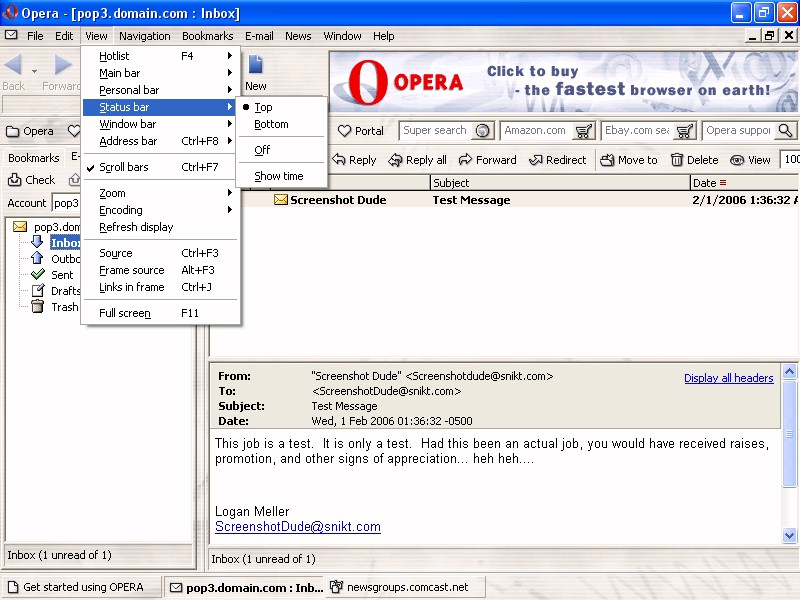800x600 pixels.
Task: Switch to newsgroups.comcast.net window tab
Action: 406,587
